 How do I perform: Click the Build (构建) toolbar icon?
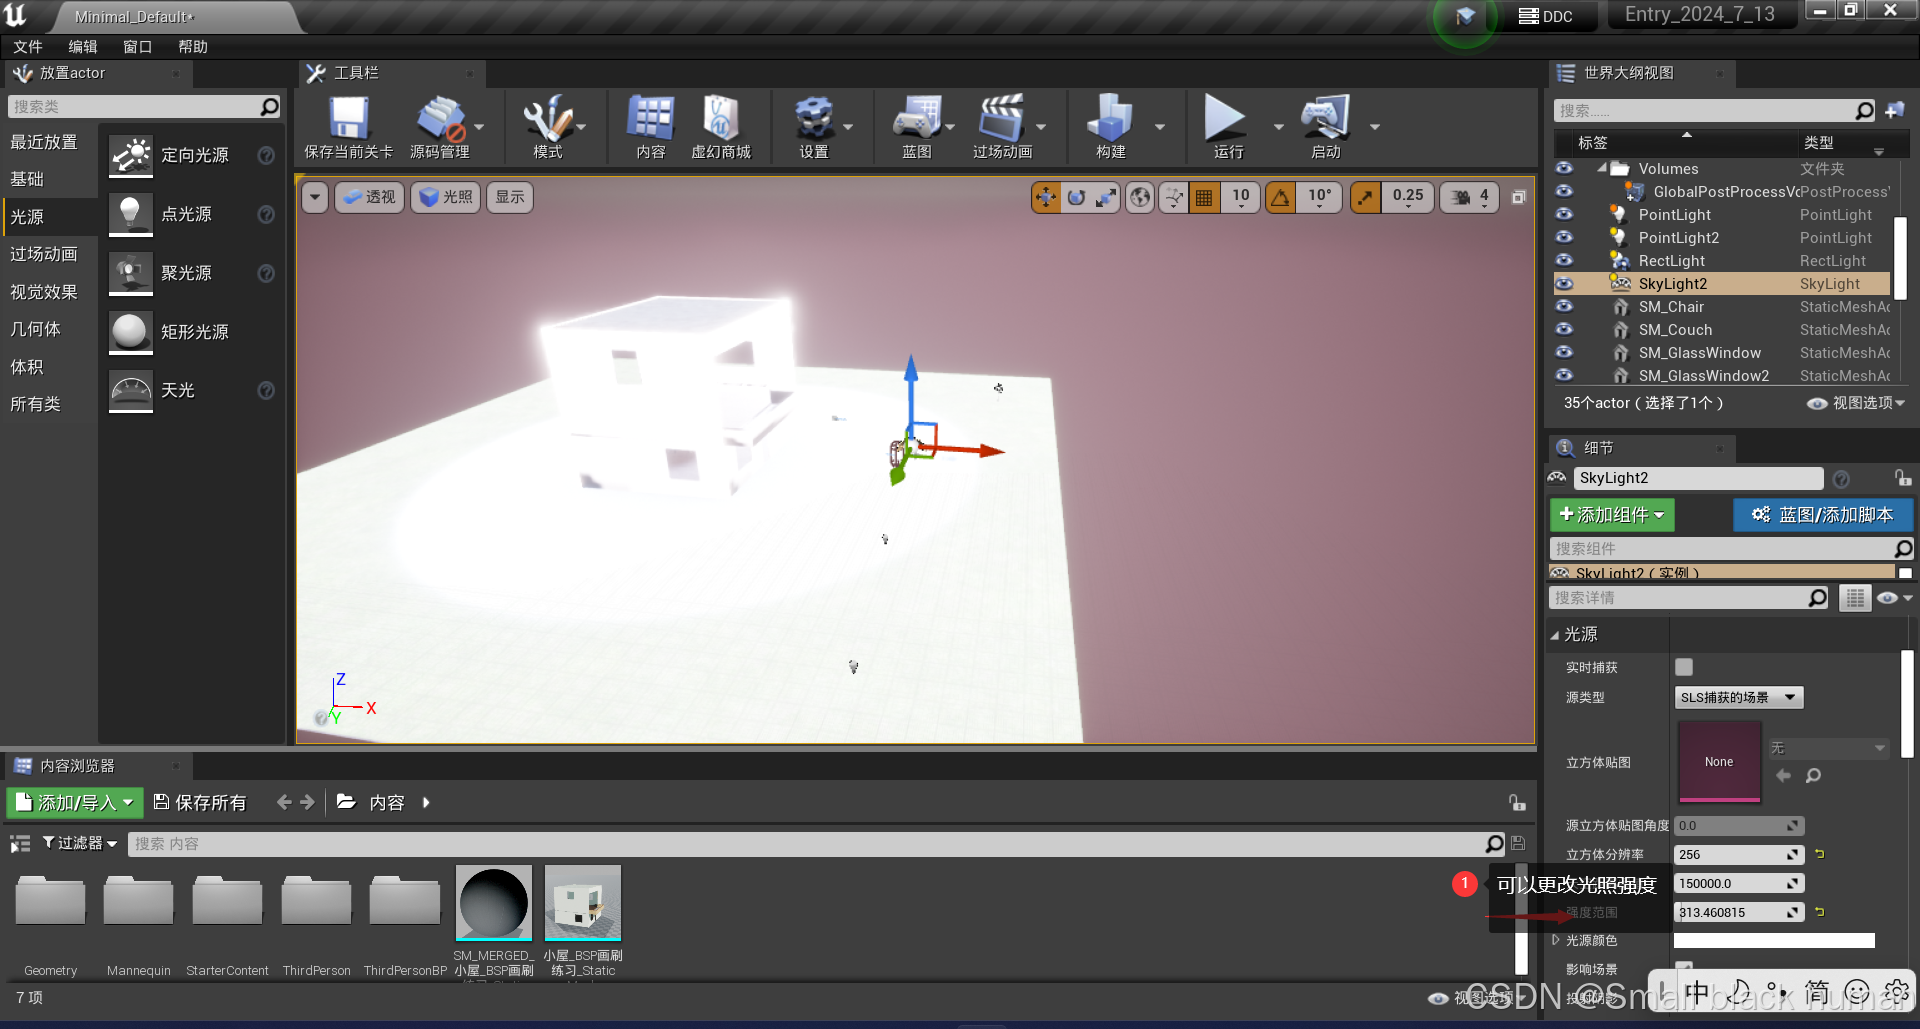click(x=1110, y=119)
